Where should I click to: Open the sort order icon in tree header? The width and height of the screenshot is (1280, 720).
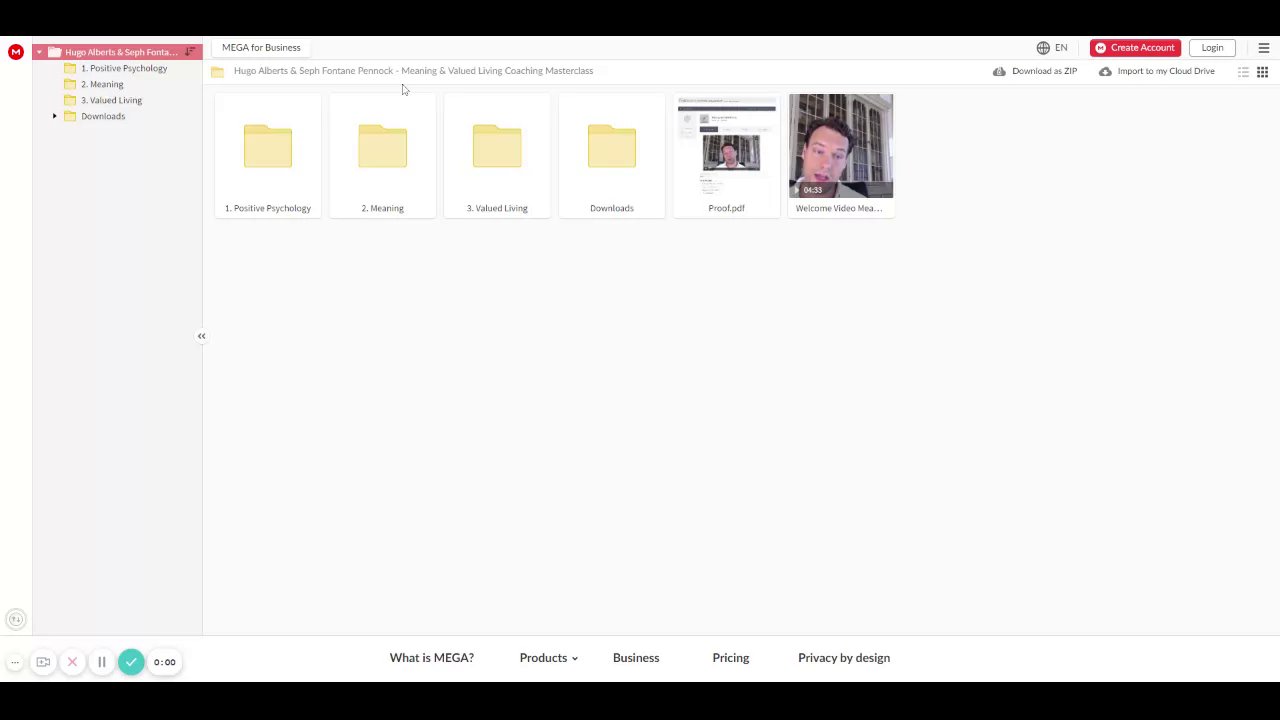point(190,52)
